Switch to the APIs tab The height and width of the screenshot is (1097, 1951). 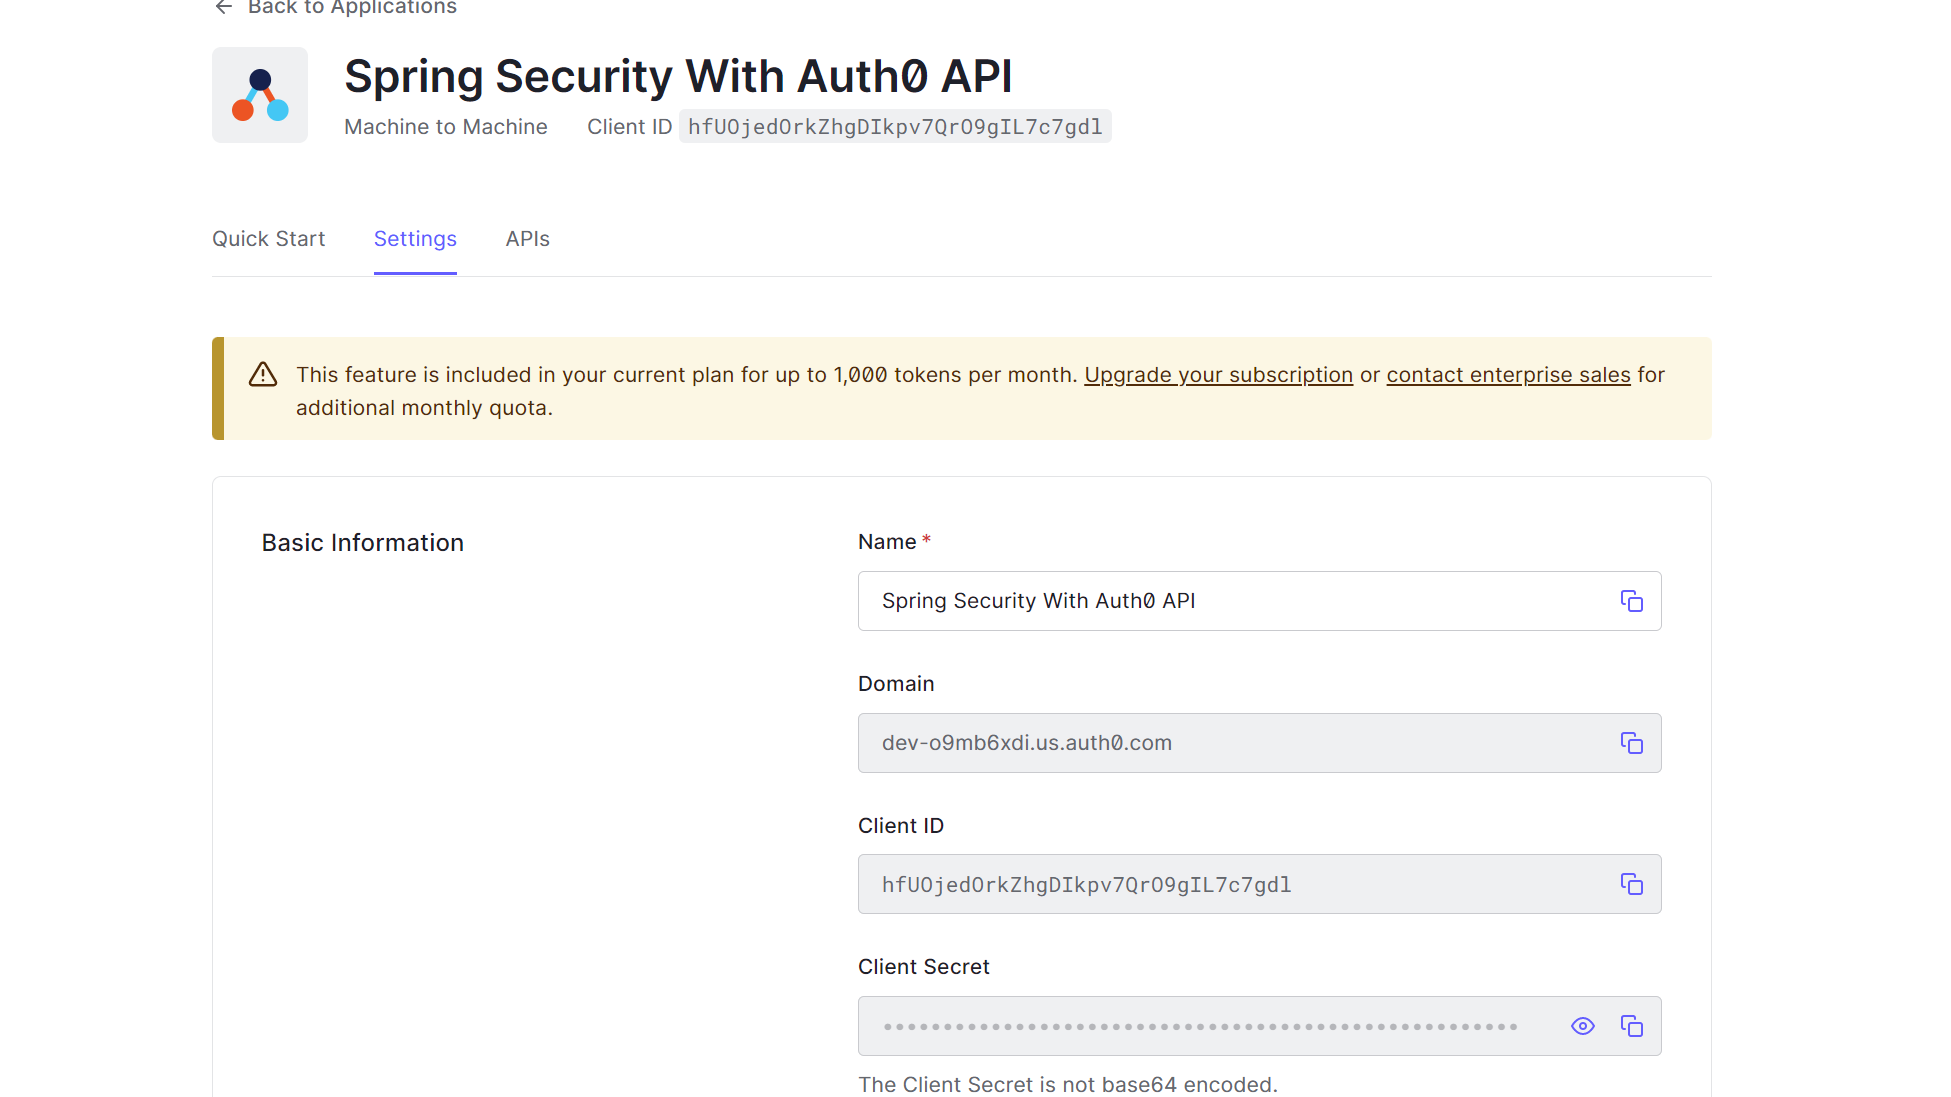527,239
